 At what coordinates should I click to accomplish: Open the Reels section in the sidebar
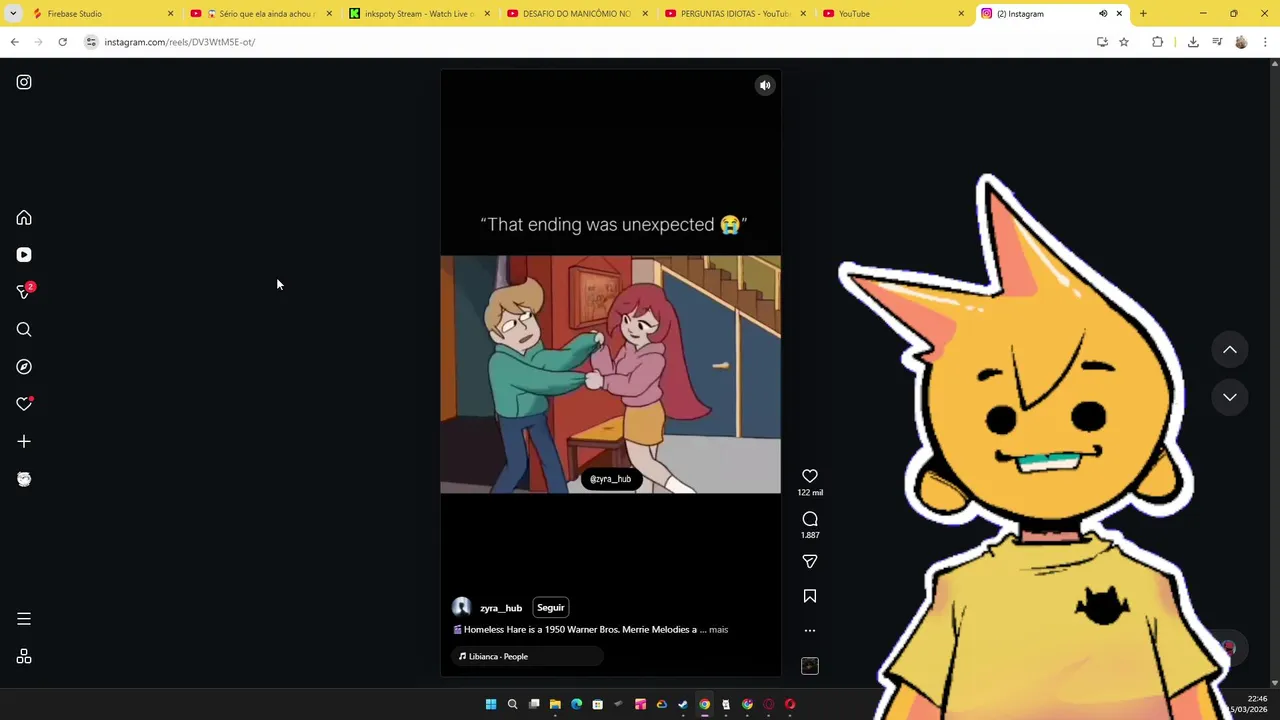[24, 255]
